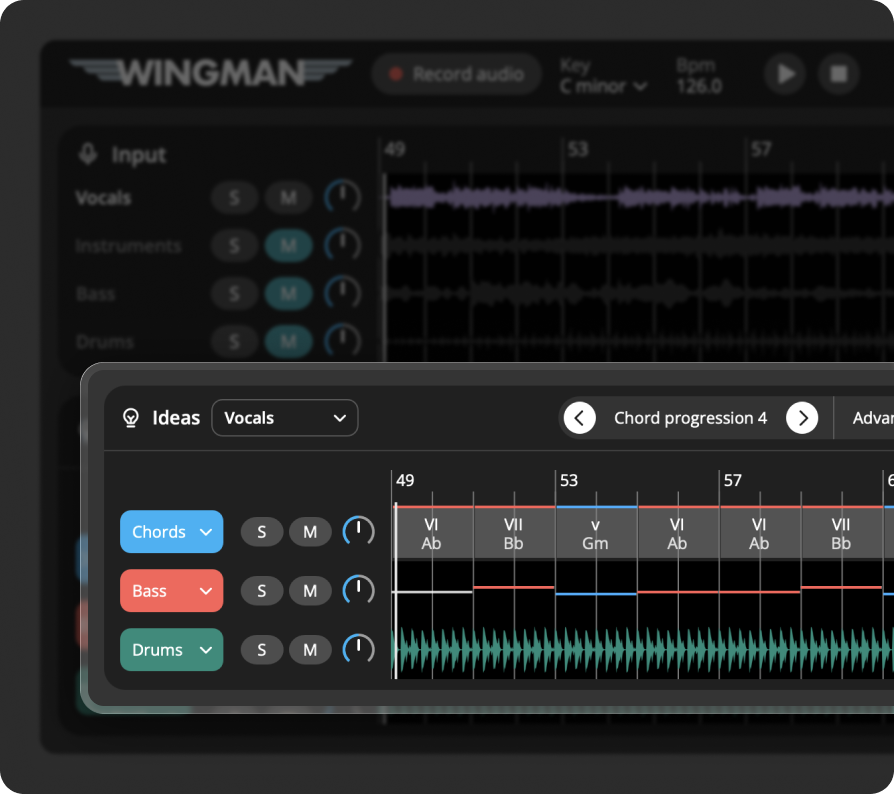Select the first VII Bb chord block
The image size is (894, 794).
point(514,533)
